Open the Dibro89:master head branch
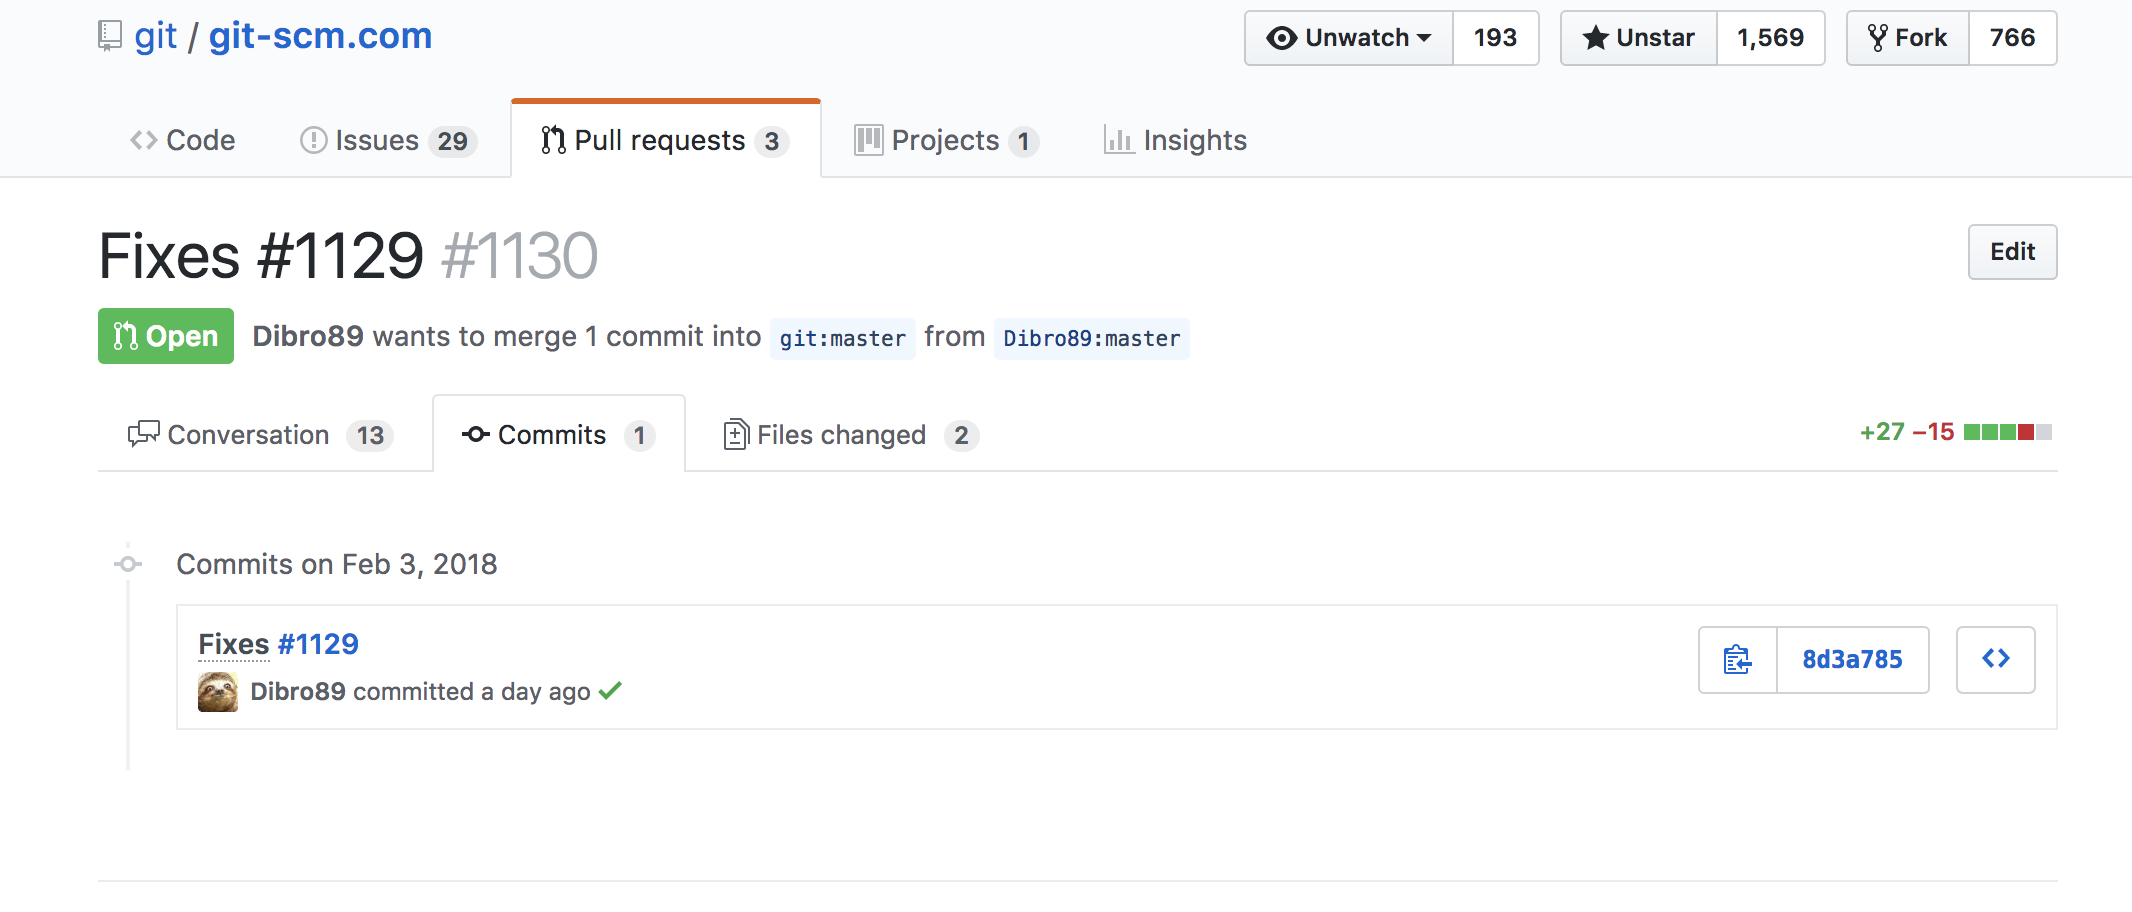 pyautogui.click(x=1091, y=338)
